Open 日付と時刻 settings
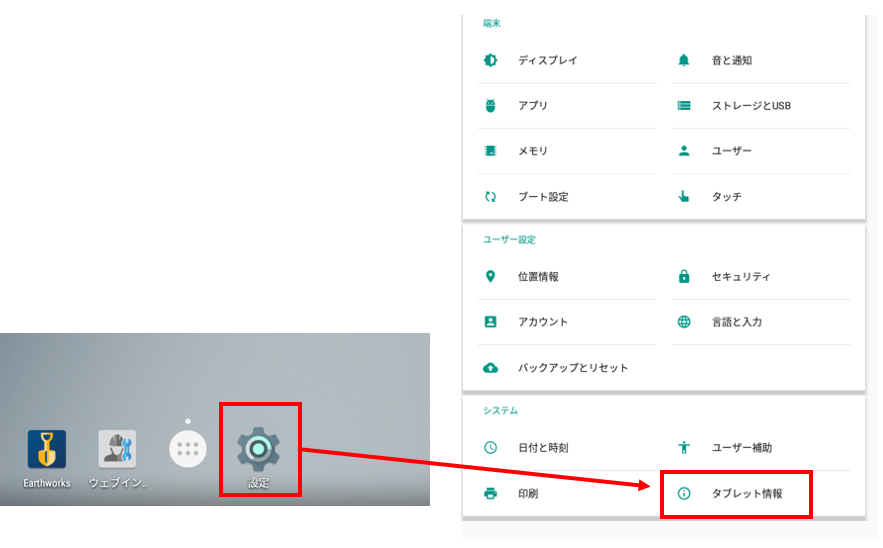The image size is (883, 548). point(542,448)
